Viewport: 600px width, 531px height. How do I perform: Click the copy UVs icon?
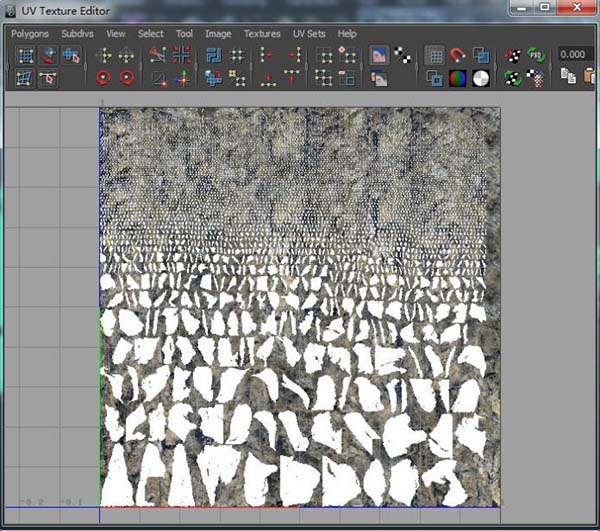567,78
